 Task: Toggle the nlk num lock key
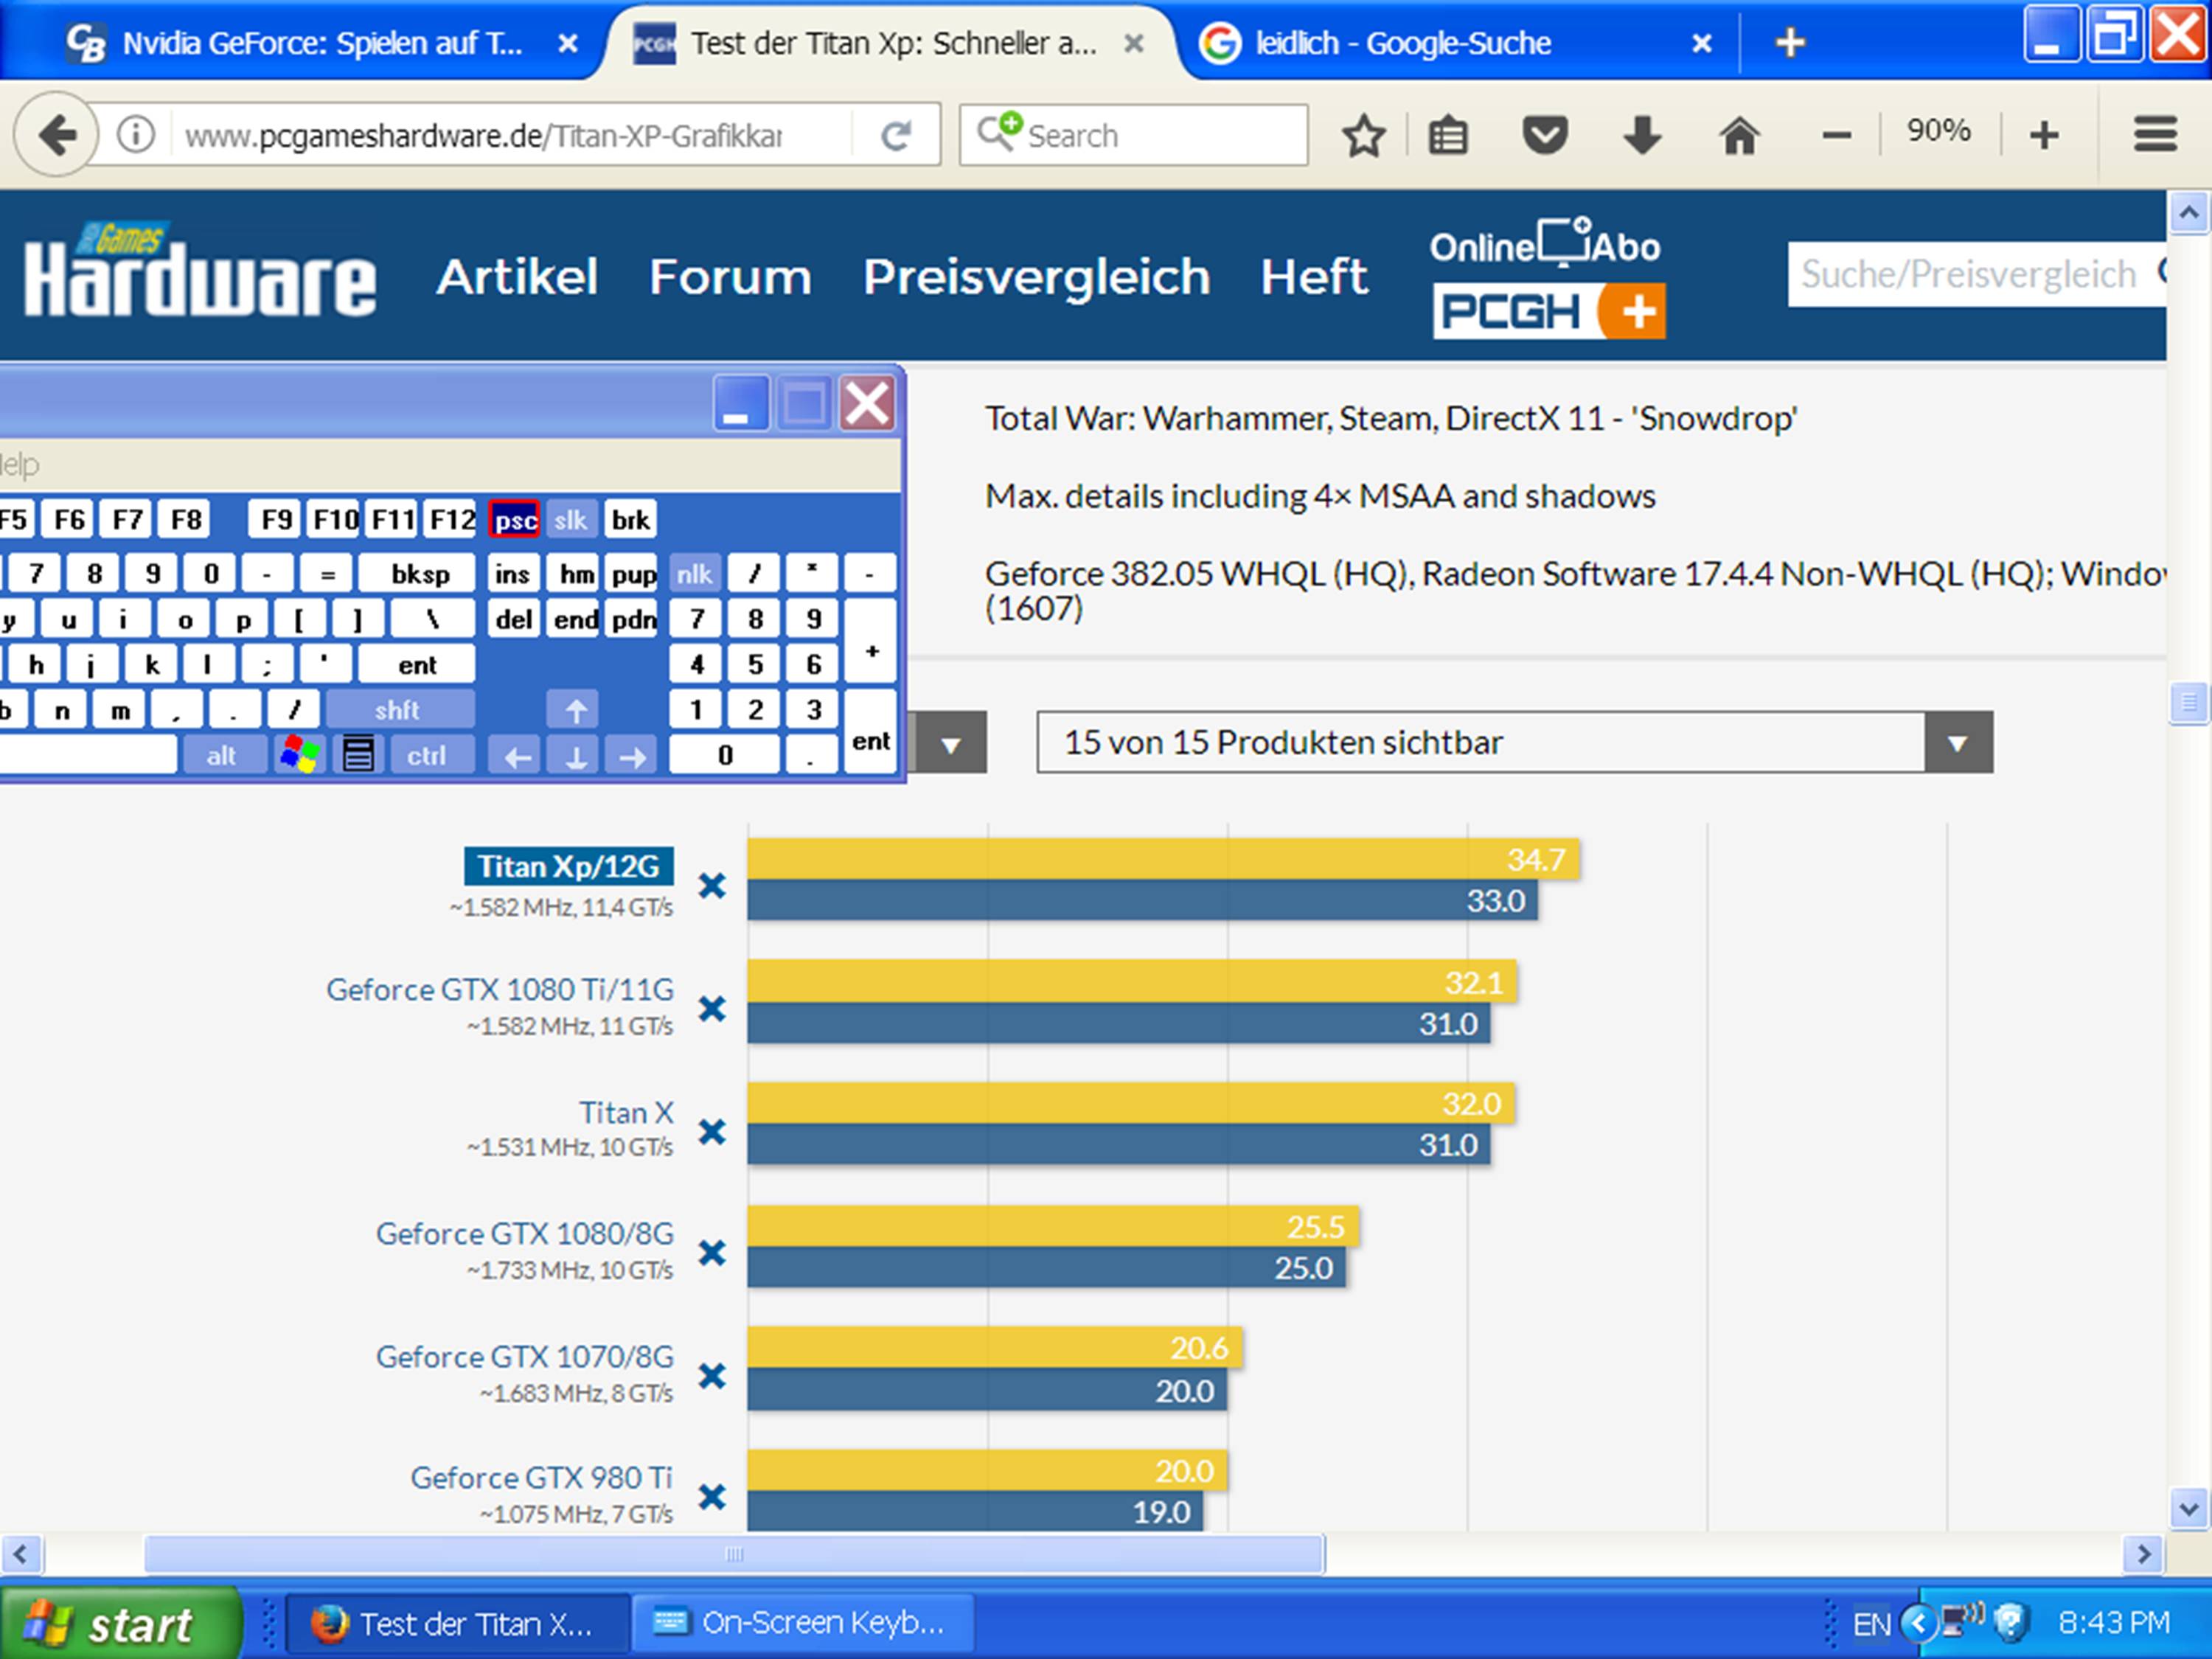point(694,574)
